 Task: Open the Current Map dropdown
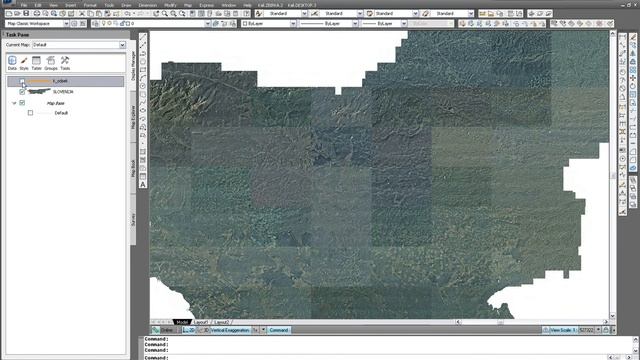[122, 45]
